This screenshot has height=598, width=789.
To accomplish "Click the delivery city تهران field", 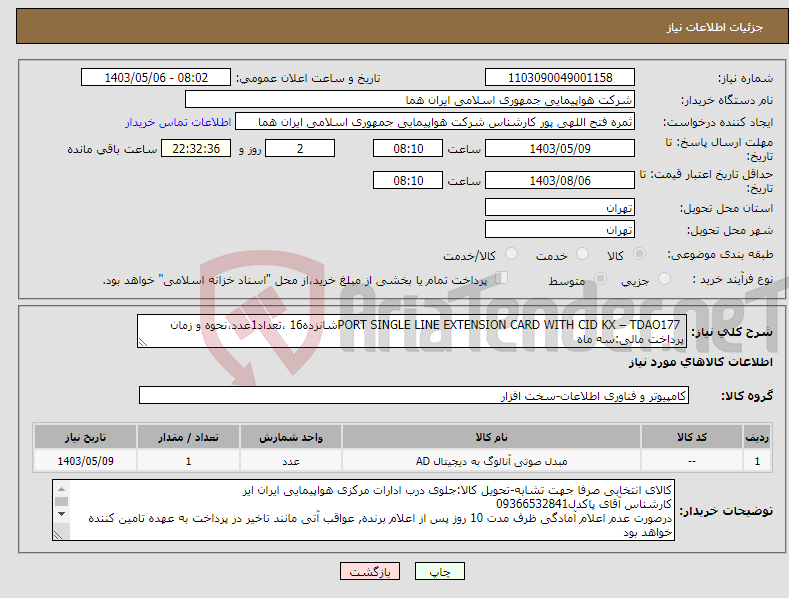I will (x=560, y=230).
